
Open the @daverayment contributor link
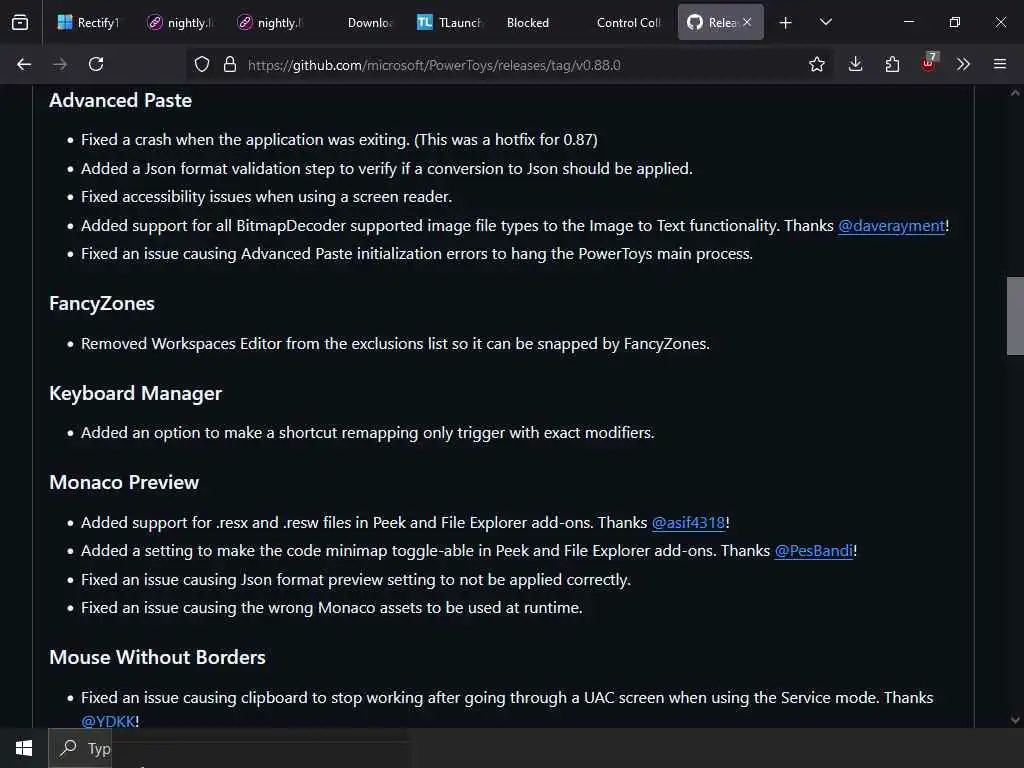[891, 225]
